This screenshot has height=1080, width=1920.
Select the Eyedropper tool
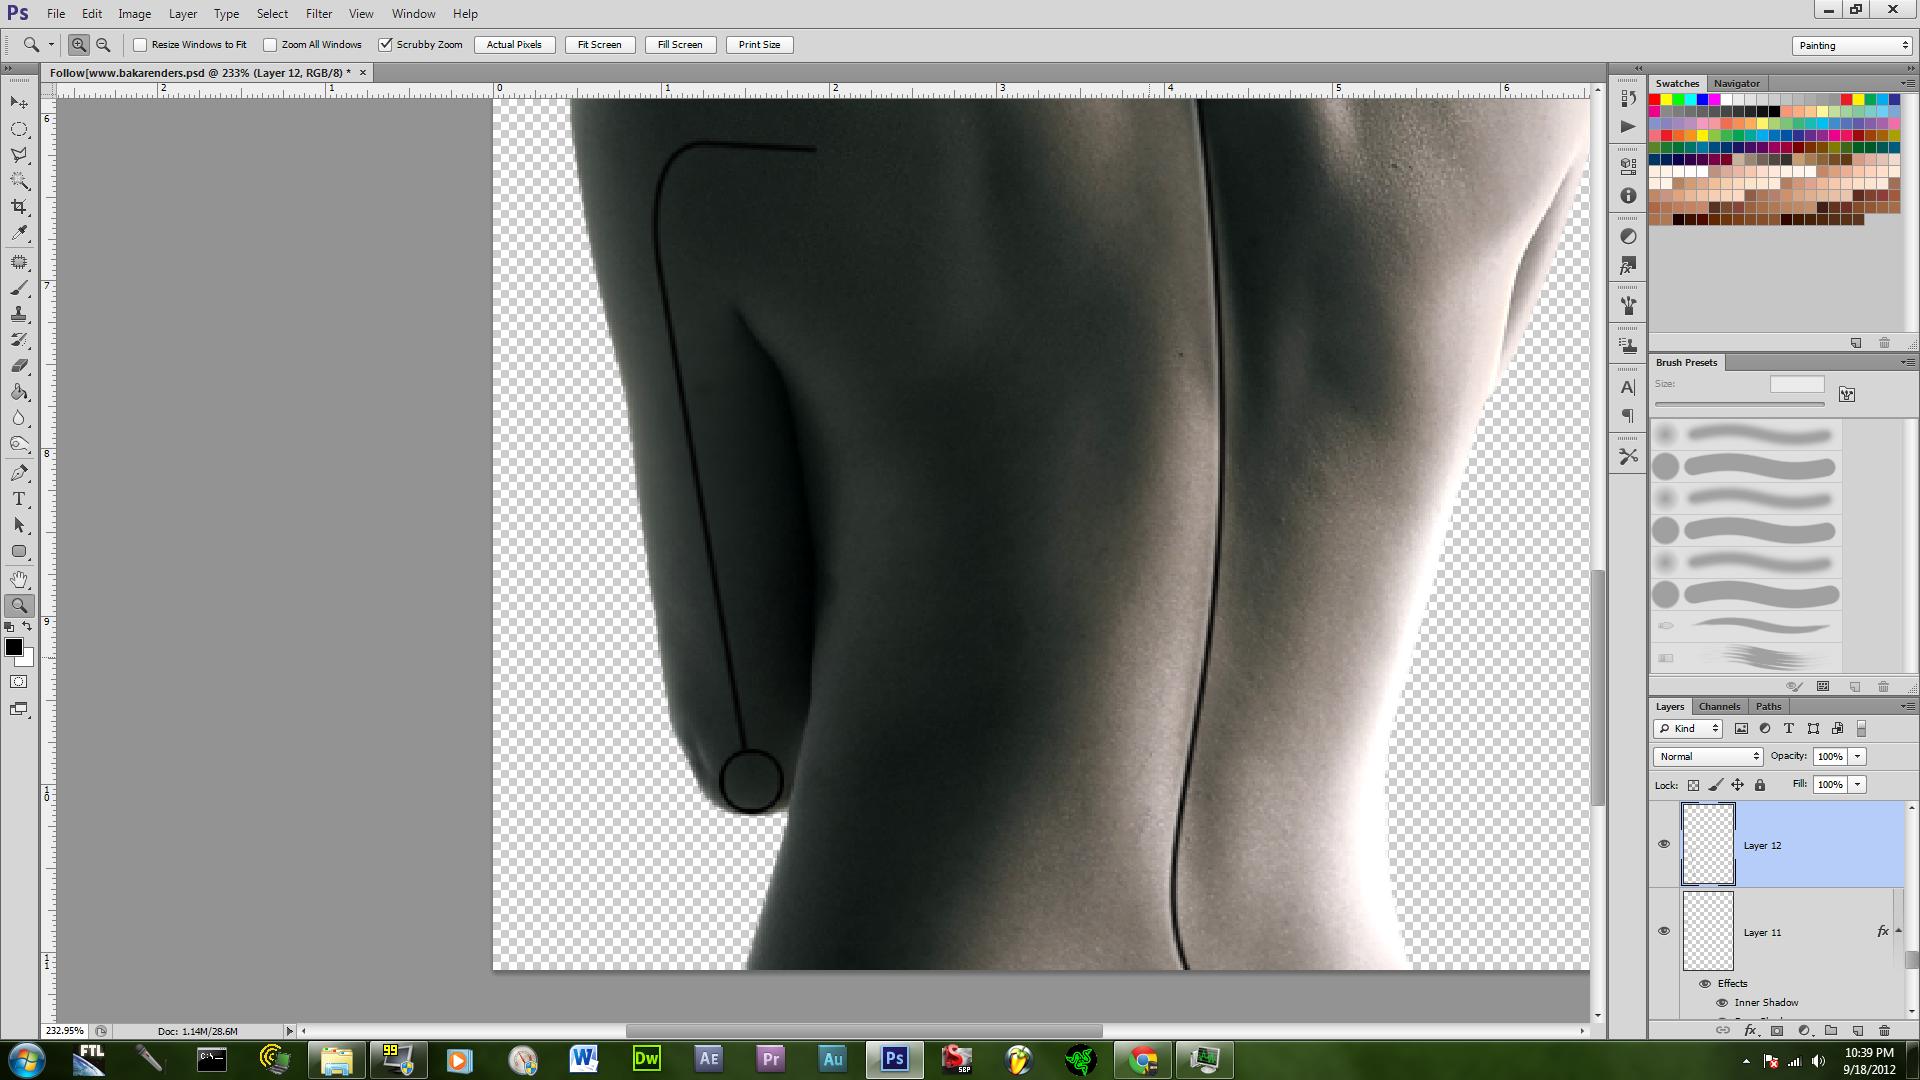point(19,233)
